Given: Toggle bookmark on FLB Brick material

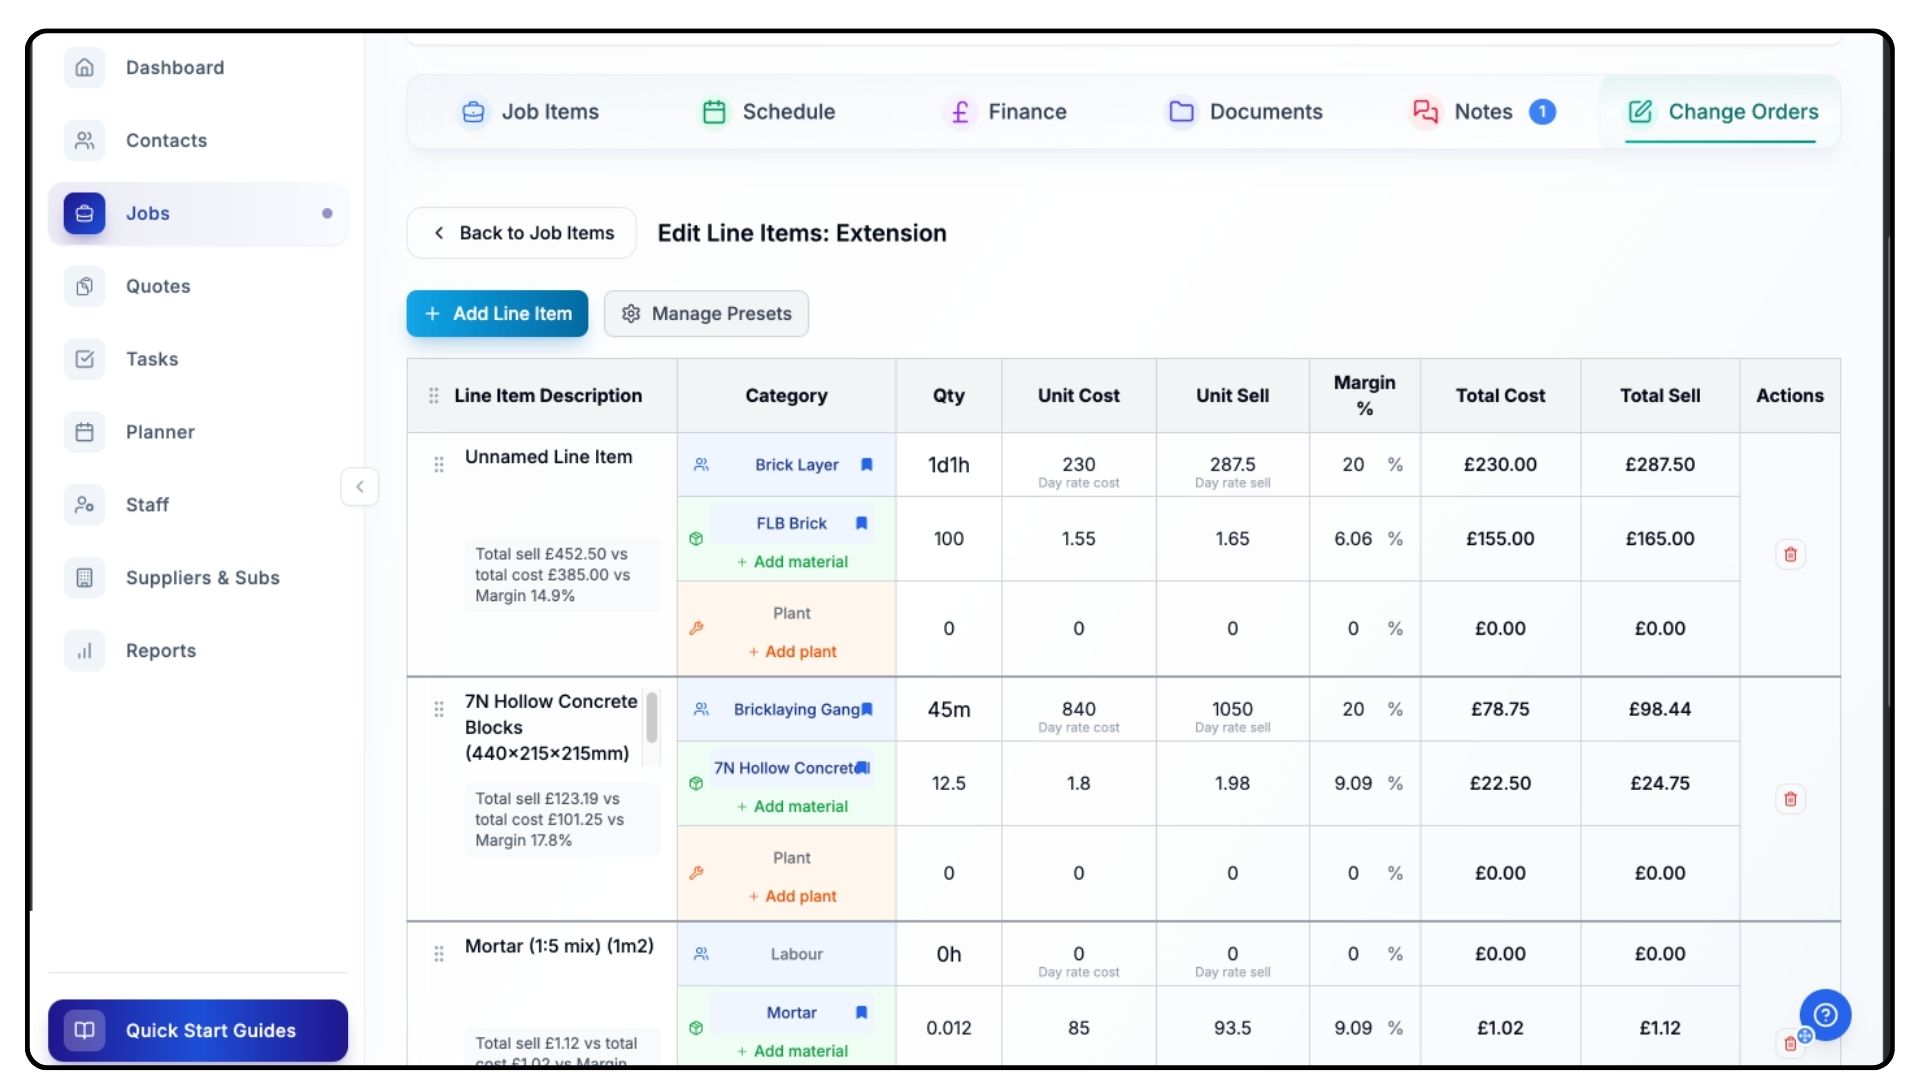Looking at the screenshot, I should tap(861, 523).
